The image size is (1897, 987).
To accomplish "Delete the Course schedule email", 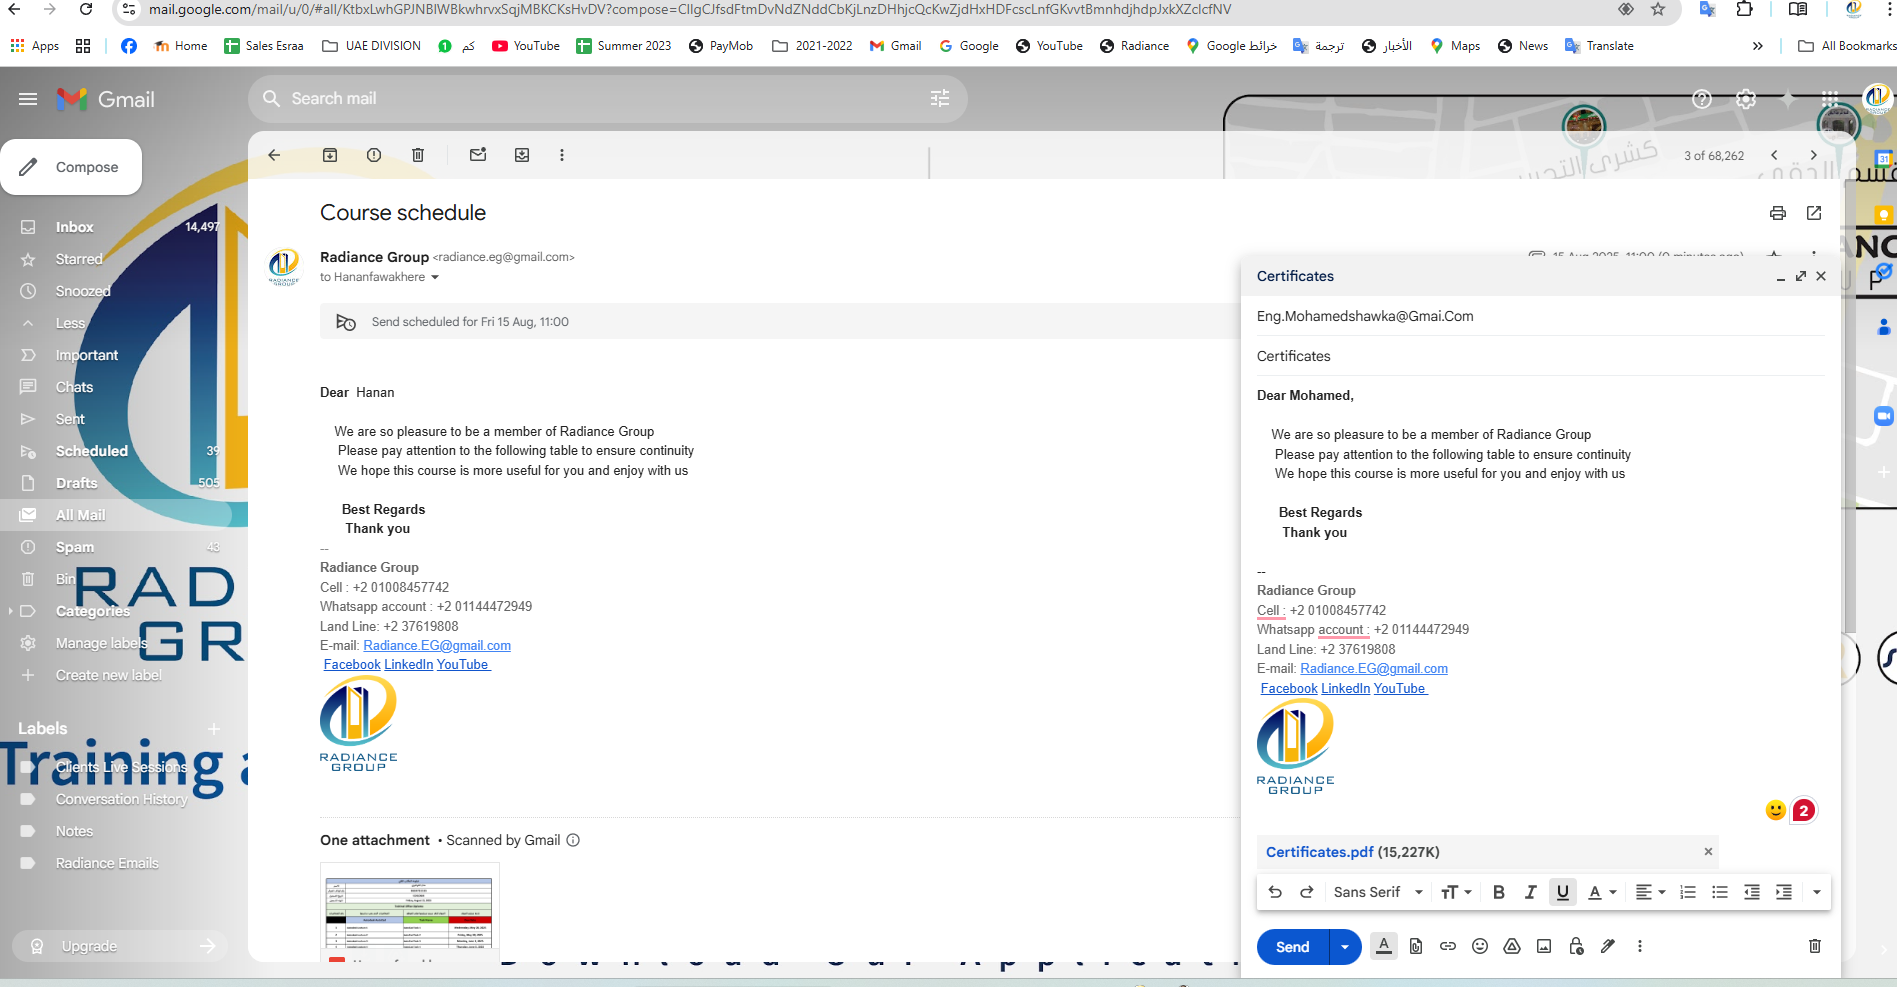I will [418, 155].
